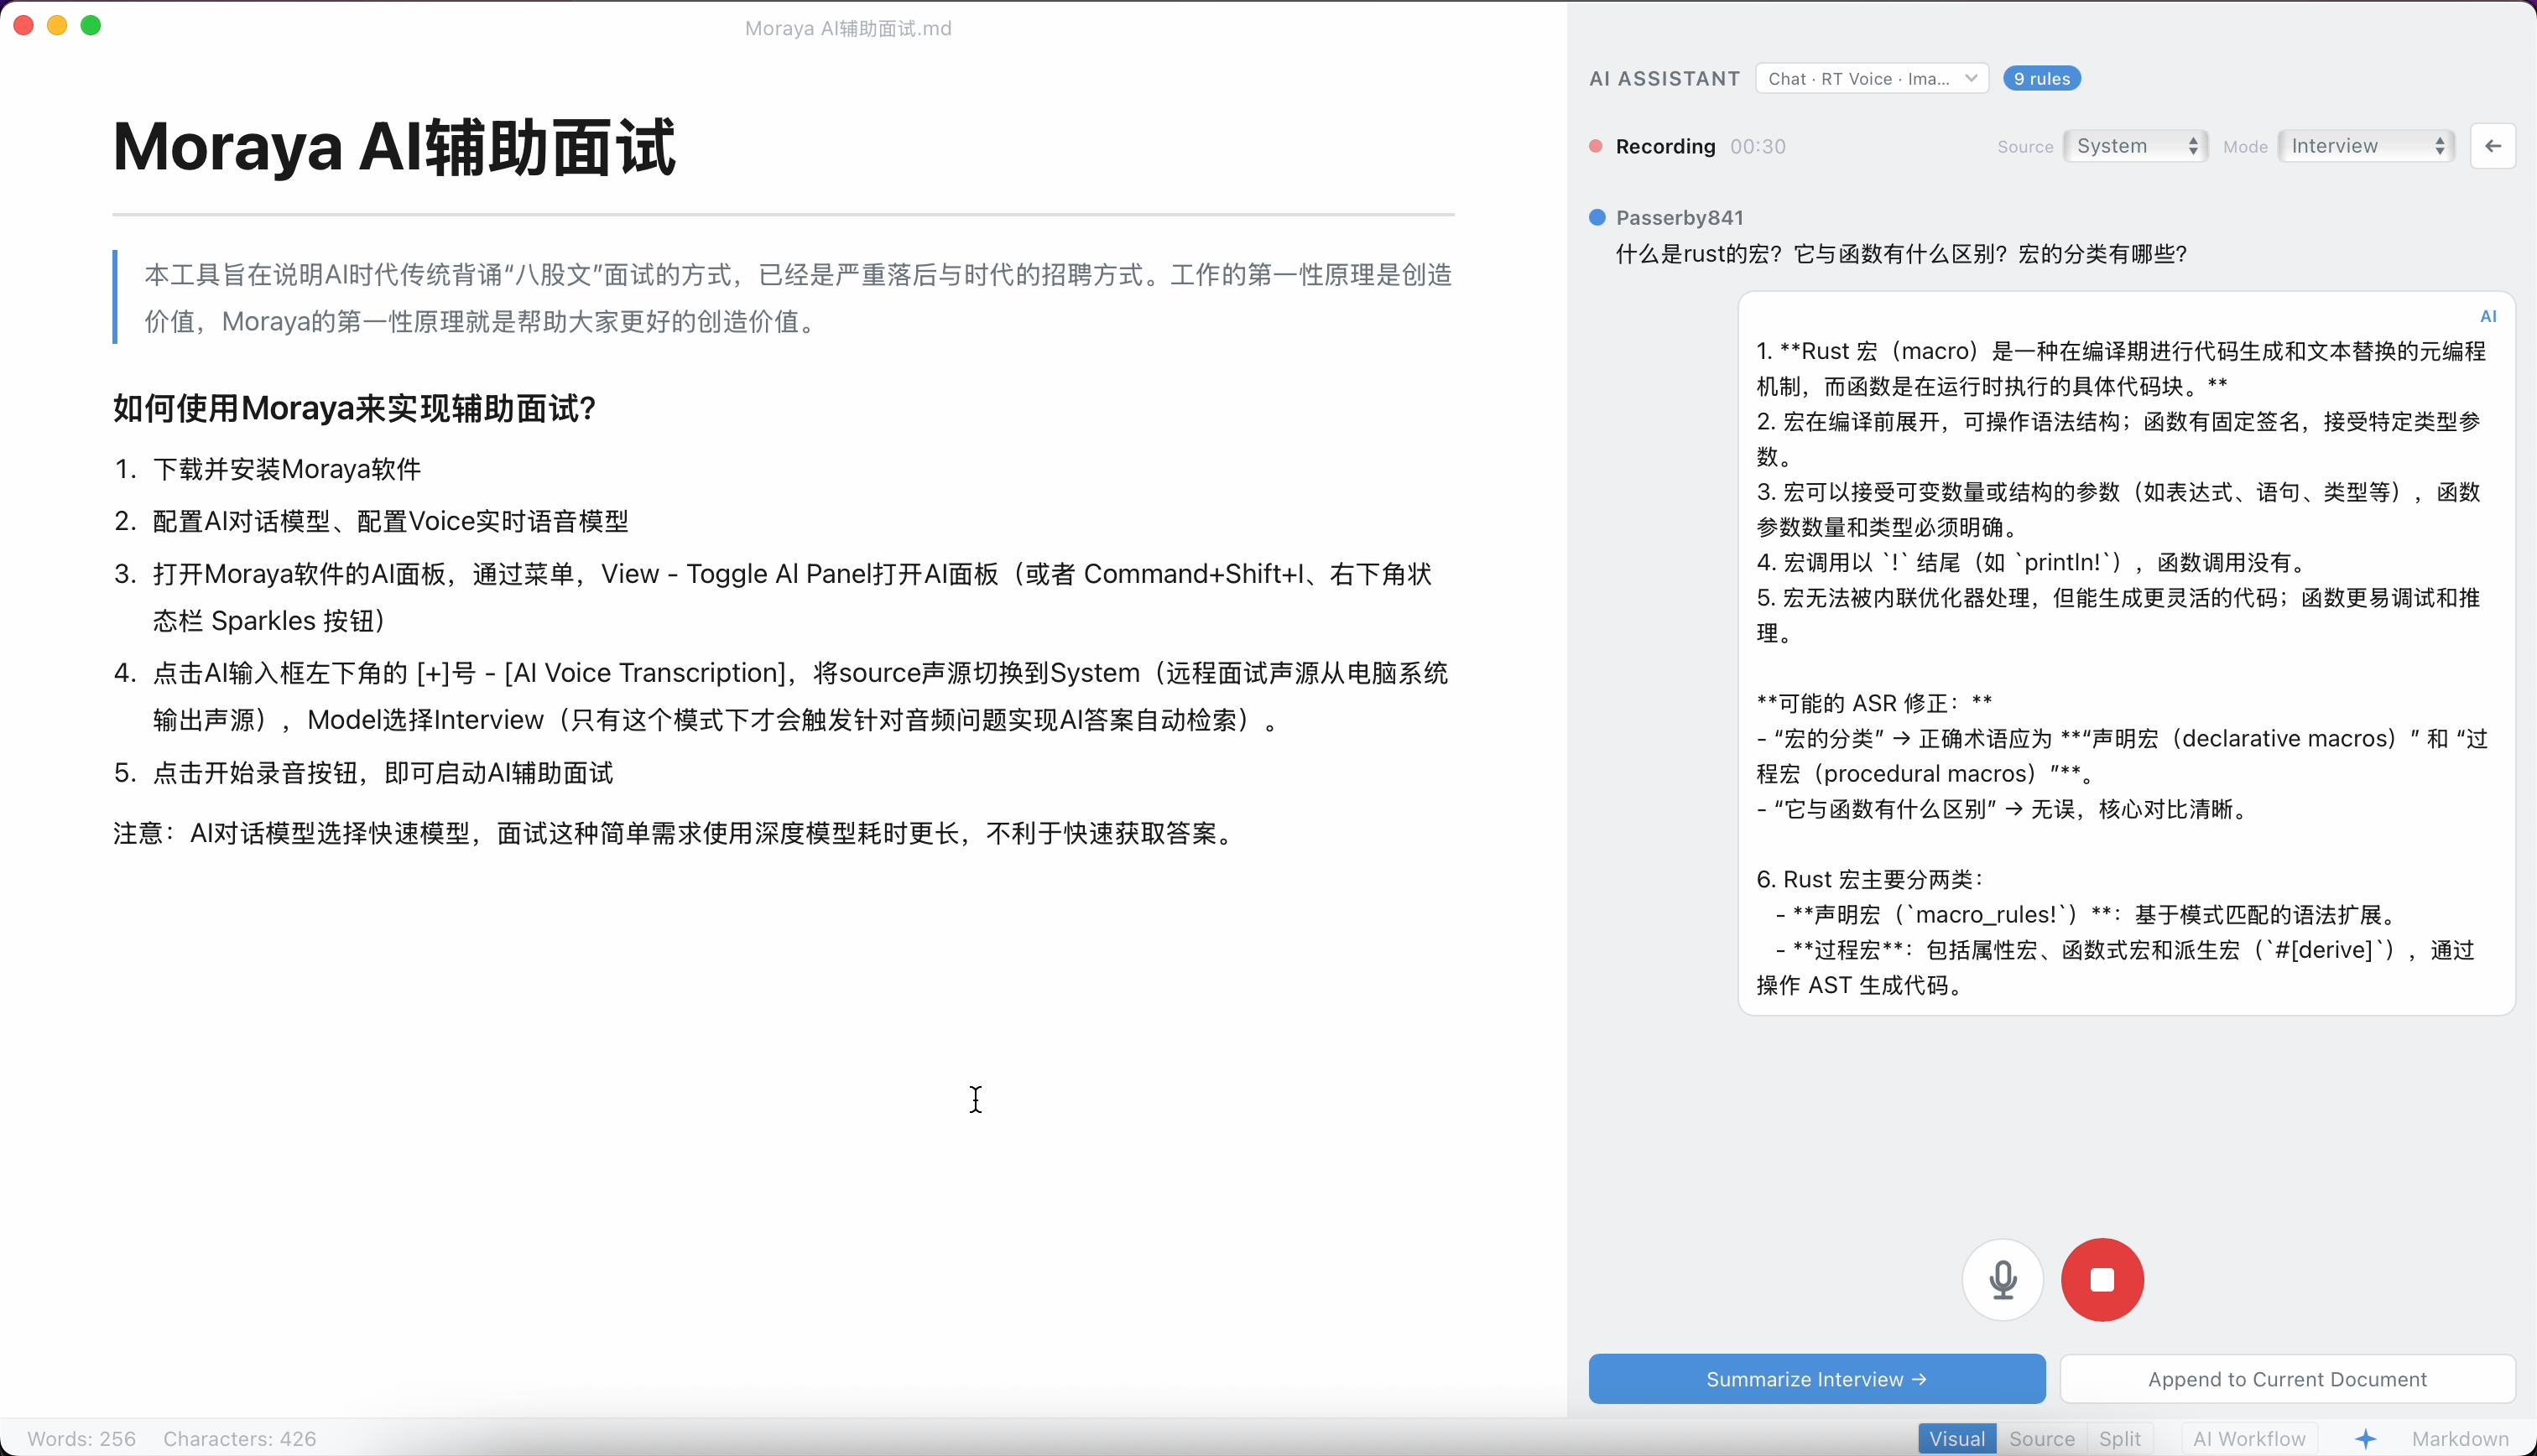The image size is (2537, 1456).
Task: Switch to Split editor mode
Action: 2119,1439
